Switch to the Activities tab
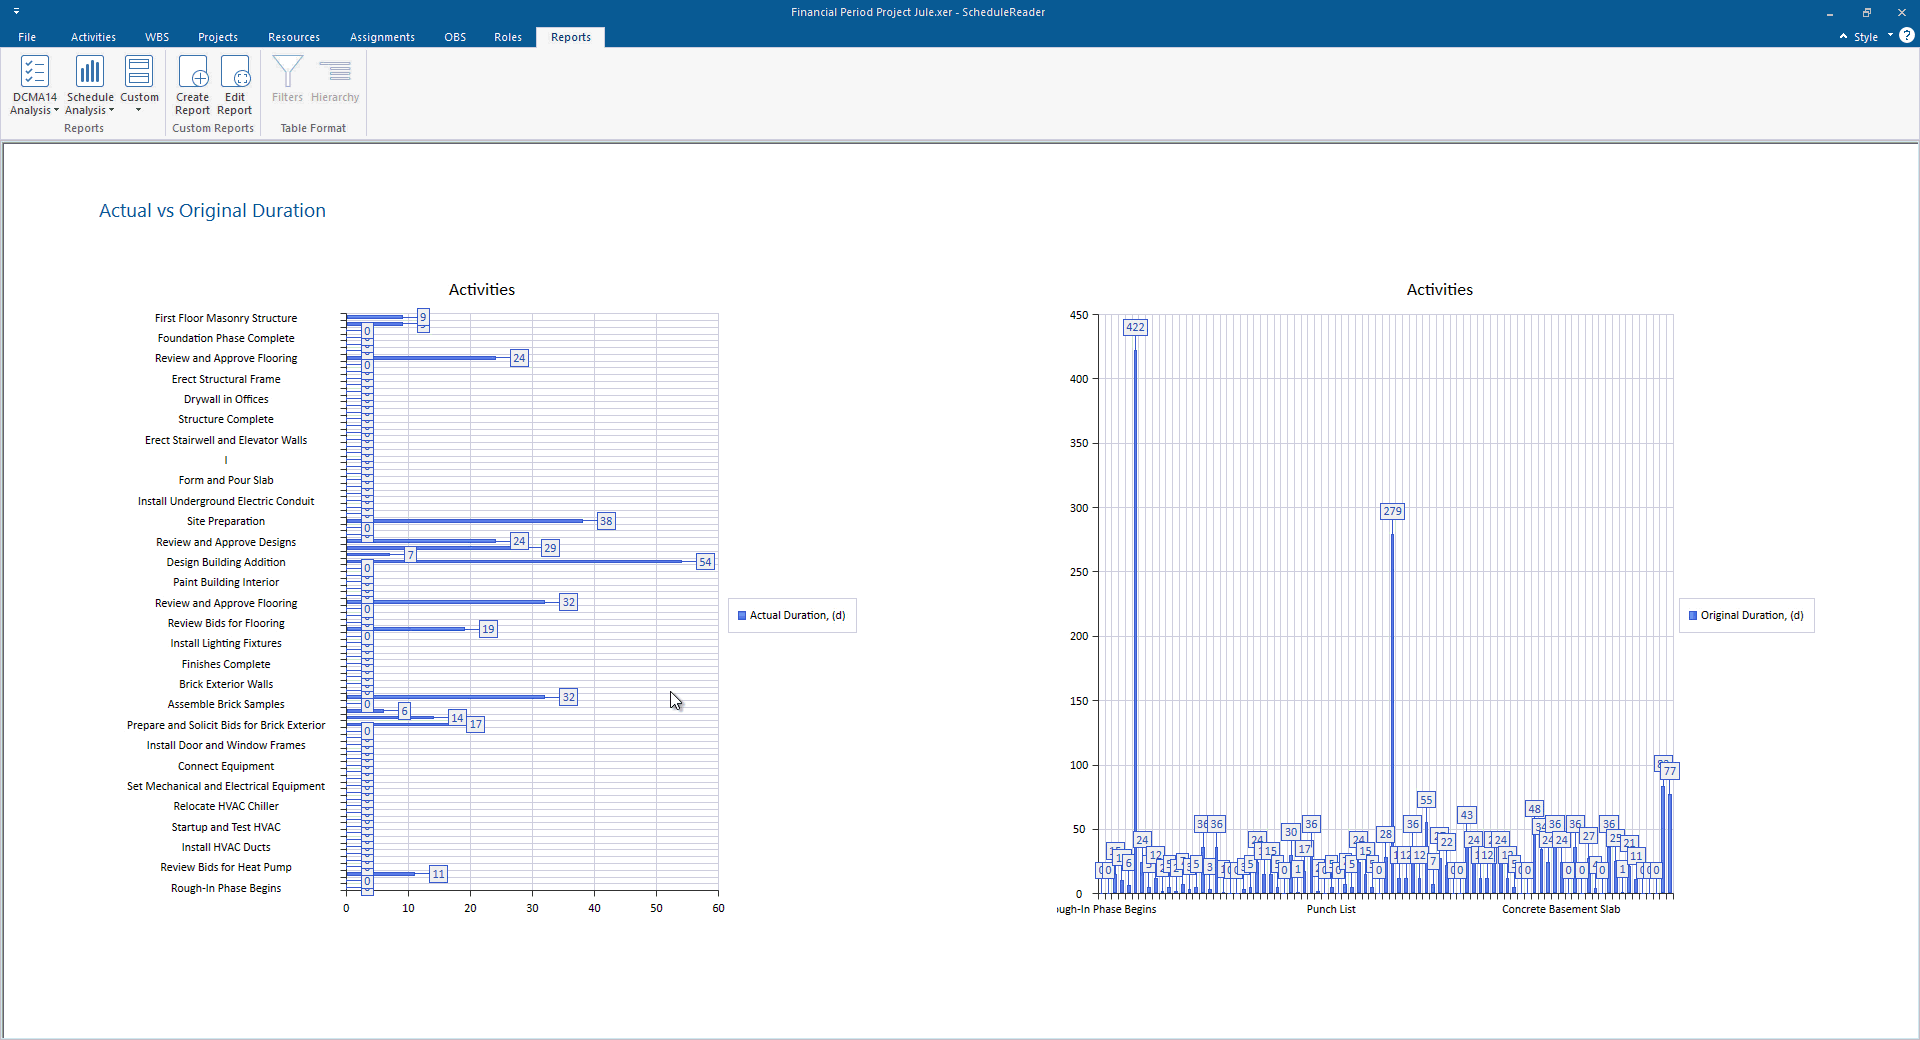 point(93,37)
